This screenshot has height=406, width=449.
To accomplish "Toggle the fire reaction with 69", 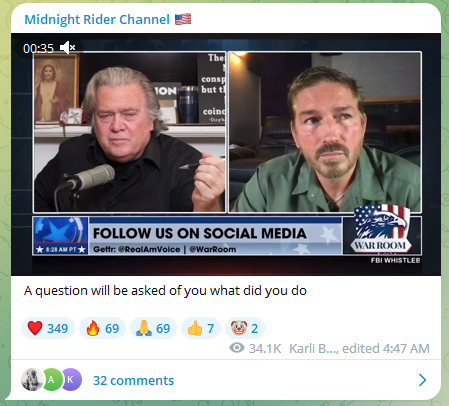I will (x=102, y=328).
